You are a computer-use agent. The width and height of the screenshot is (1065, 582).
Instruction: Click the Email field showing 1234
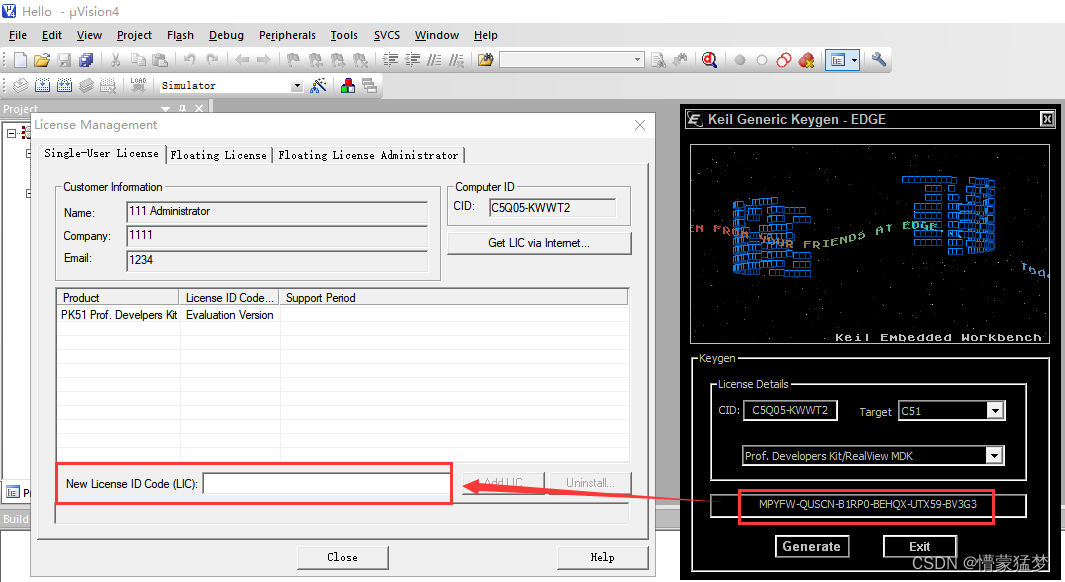[277, 260]
